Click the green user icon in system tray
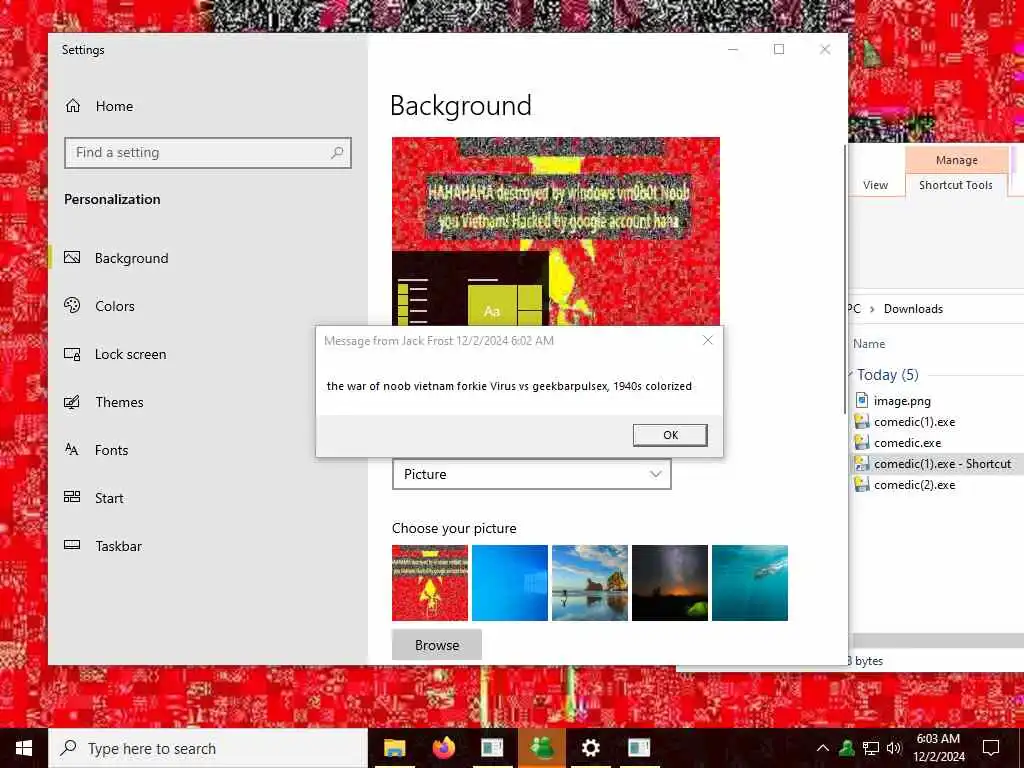Image resolution: width=1024 pixels, height=768 pixels. (x=847, y=748)
